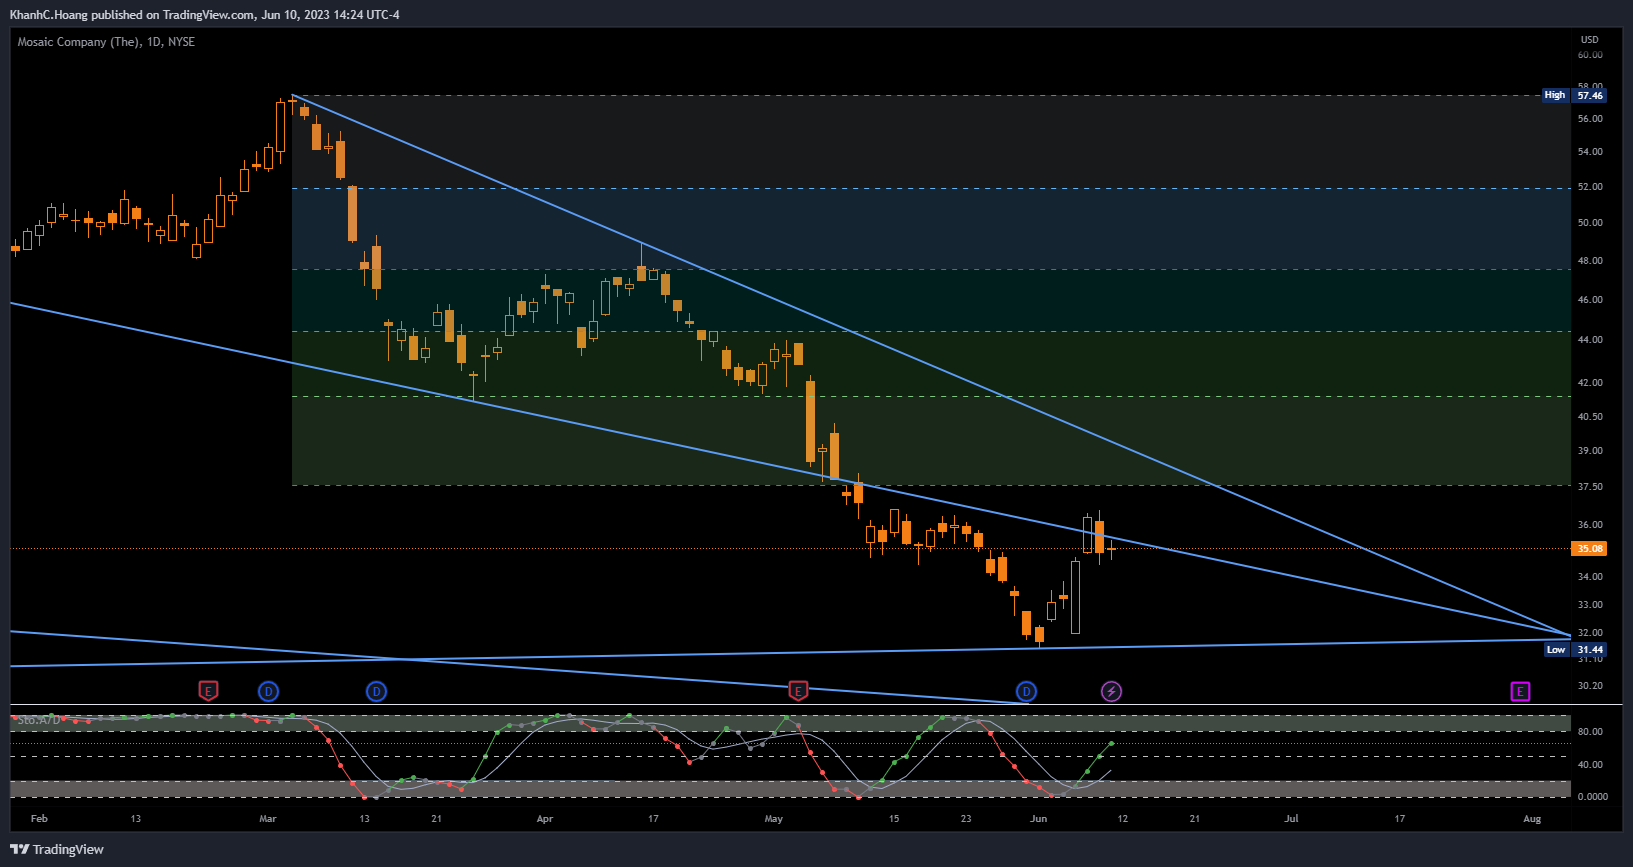Click the Sto.A/D indicator label
1633x867 pixels.
coord(40,719)
